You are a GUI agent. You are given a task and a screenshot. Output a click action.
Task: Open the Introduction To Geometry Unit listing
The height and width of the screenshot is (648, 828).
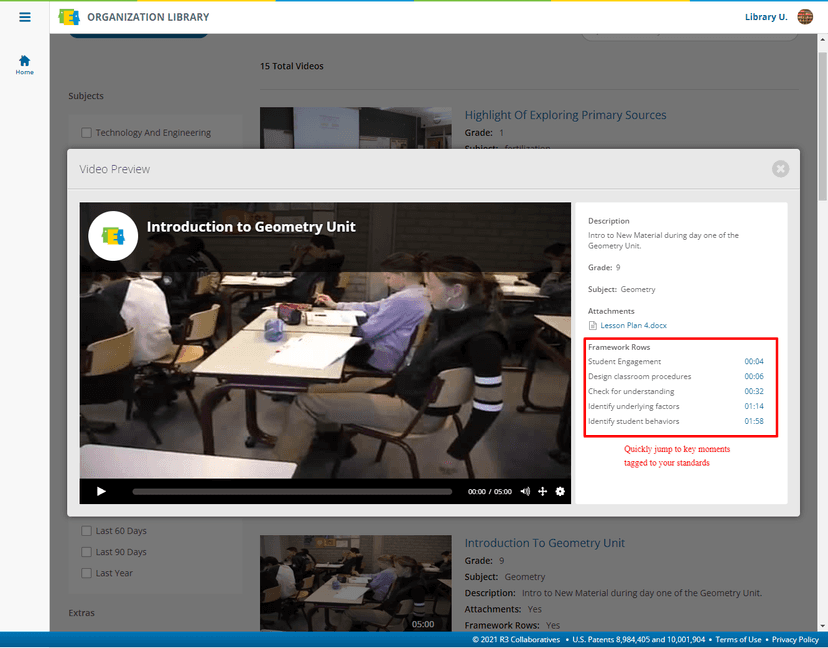pos(545,543)
